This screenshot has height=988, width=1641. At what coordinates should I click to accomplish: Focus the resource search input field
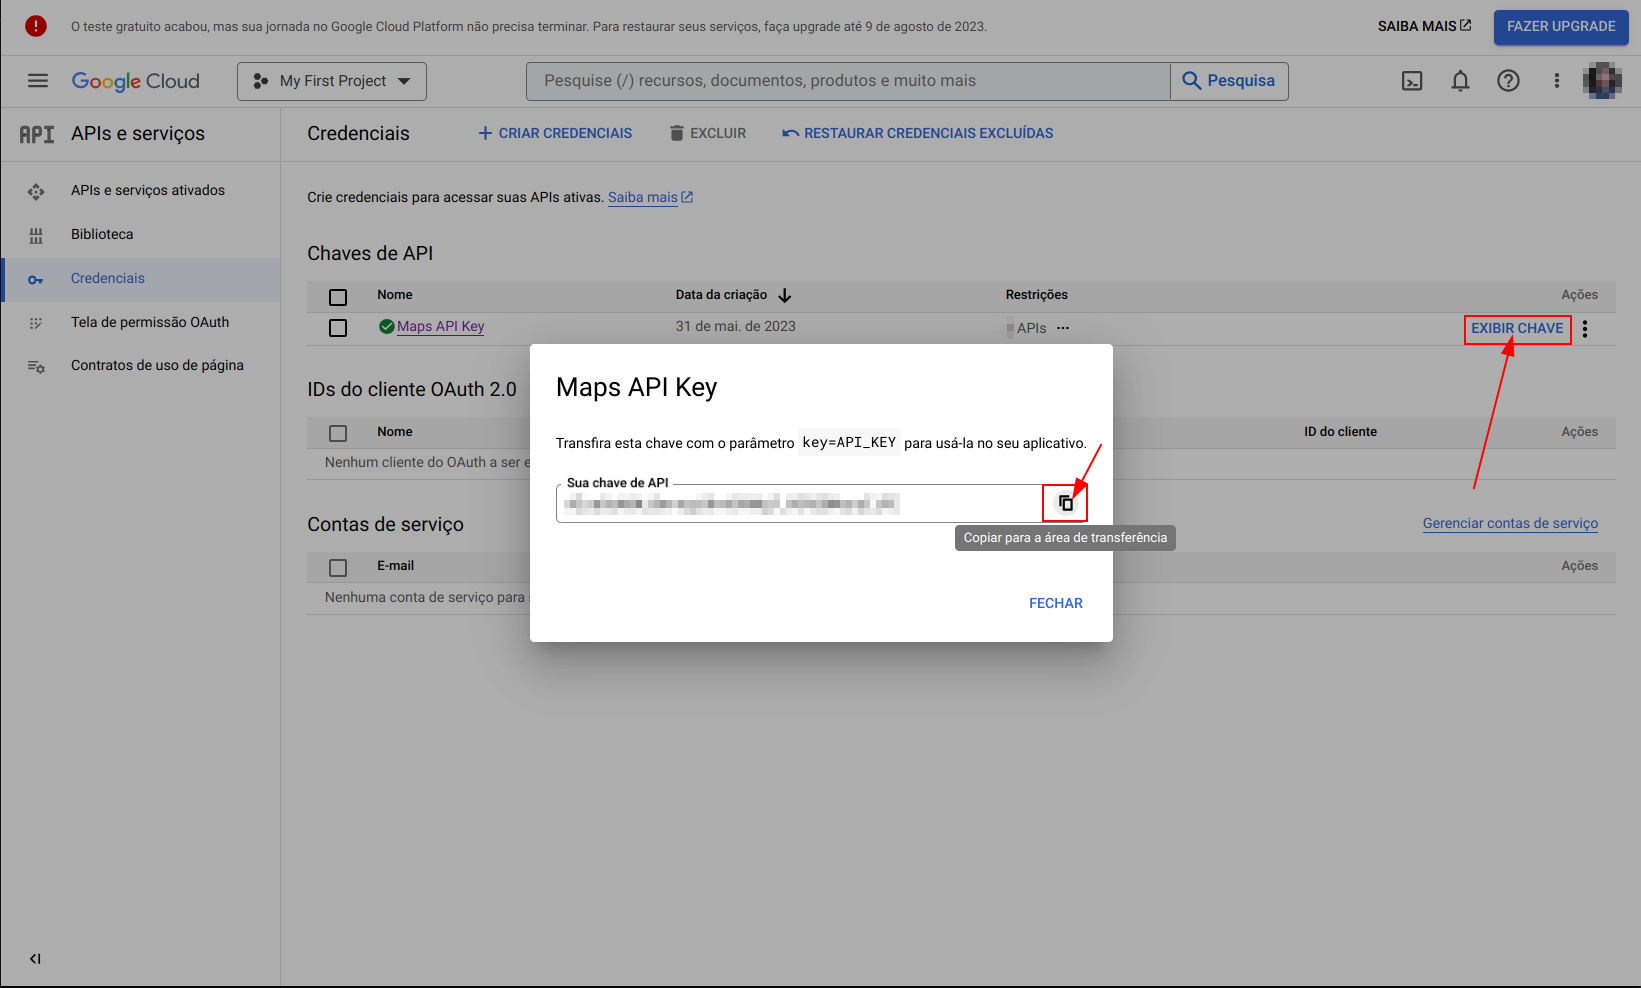point(848,81)
